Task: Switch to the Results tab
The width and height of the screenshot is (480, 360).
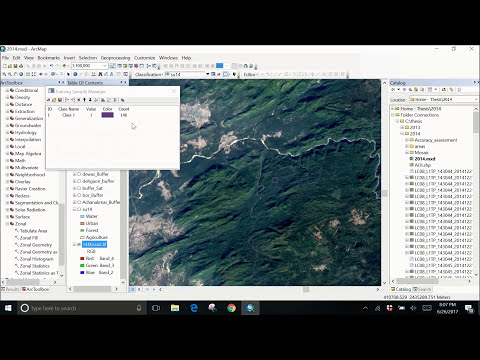Action: click(10, 289)
